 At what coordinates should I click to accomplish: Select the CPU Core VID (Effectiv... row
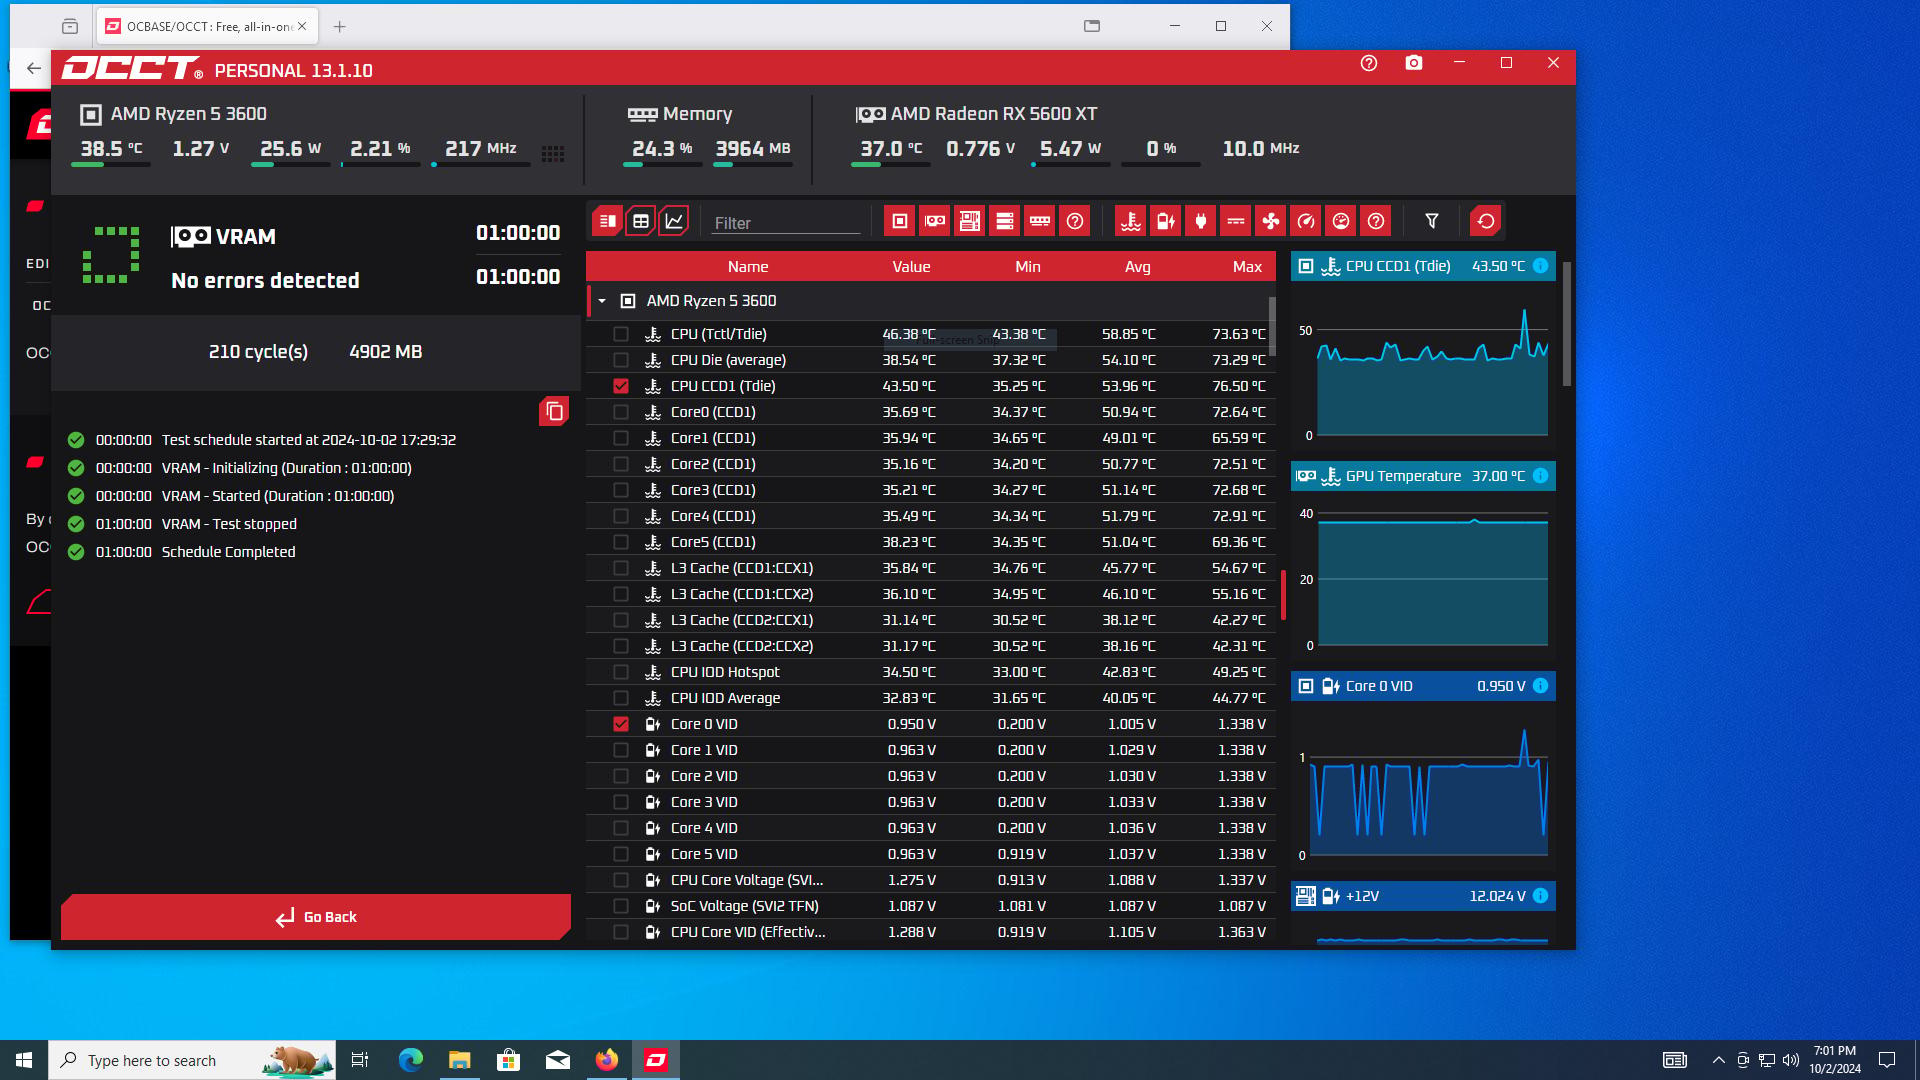tap(930, 932)
